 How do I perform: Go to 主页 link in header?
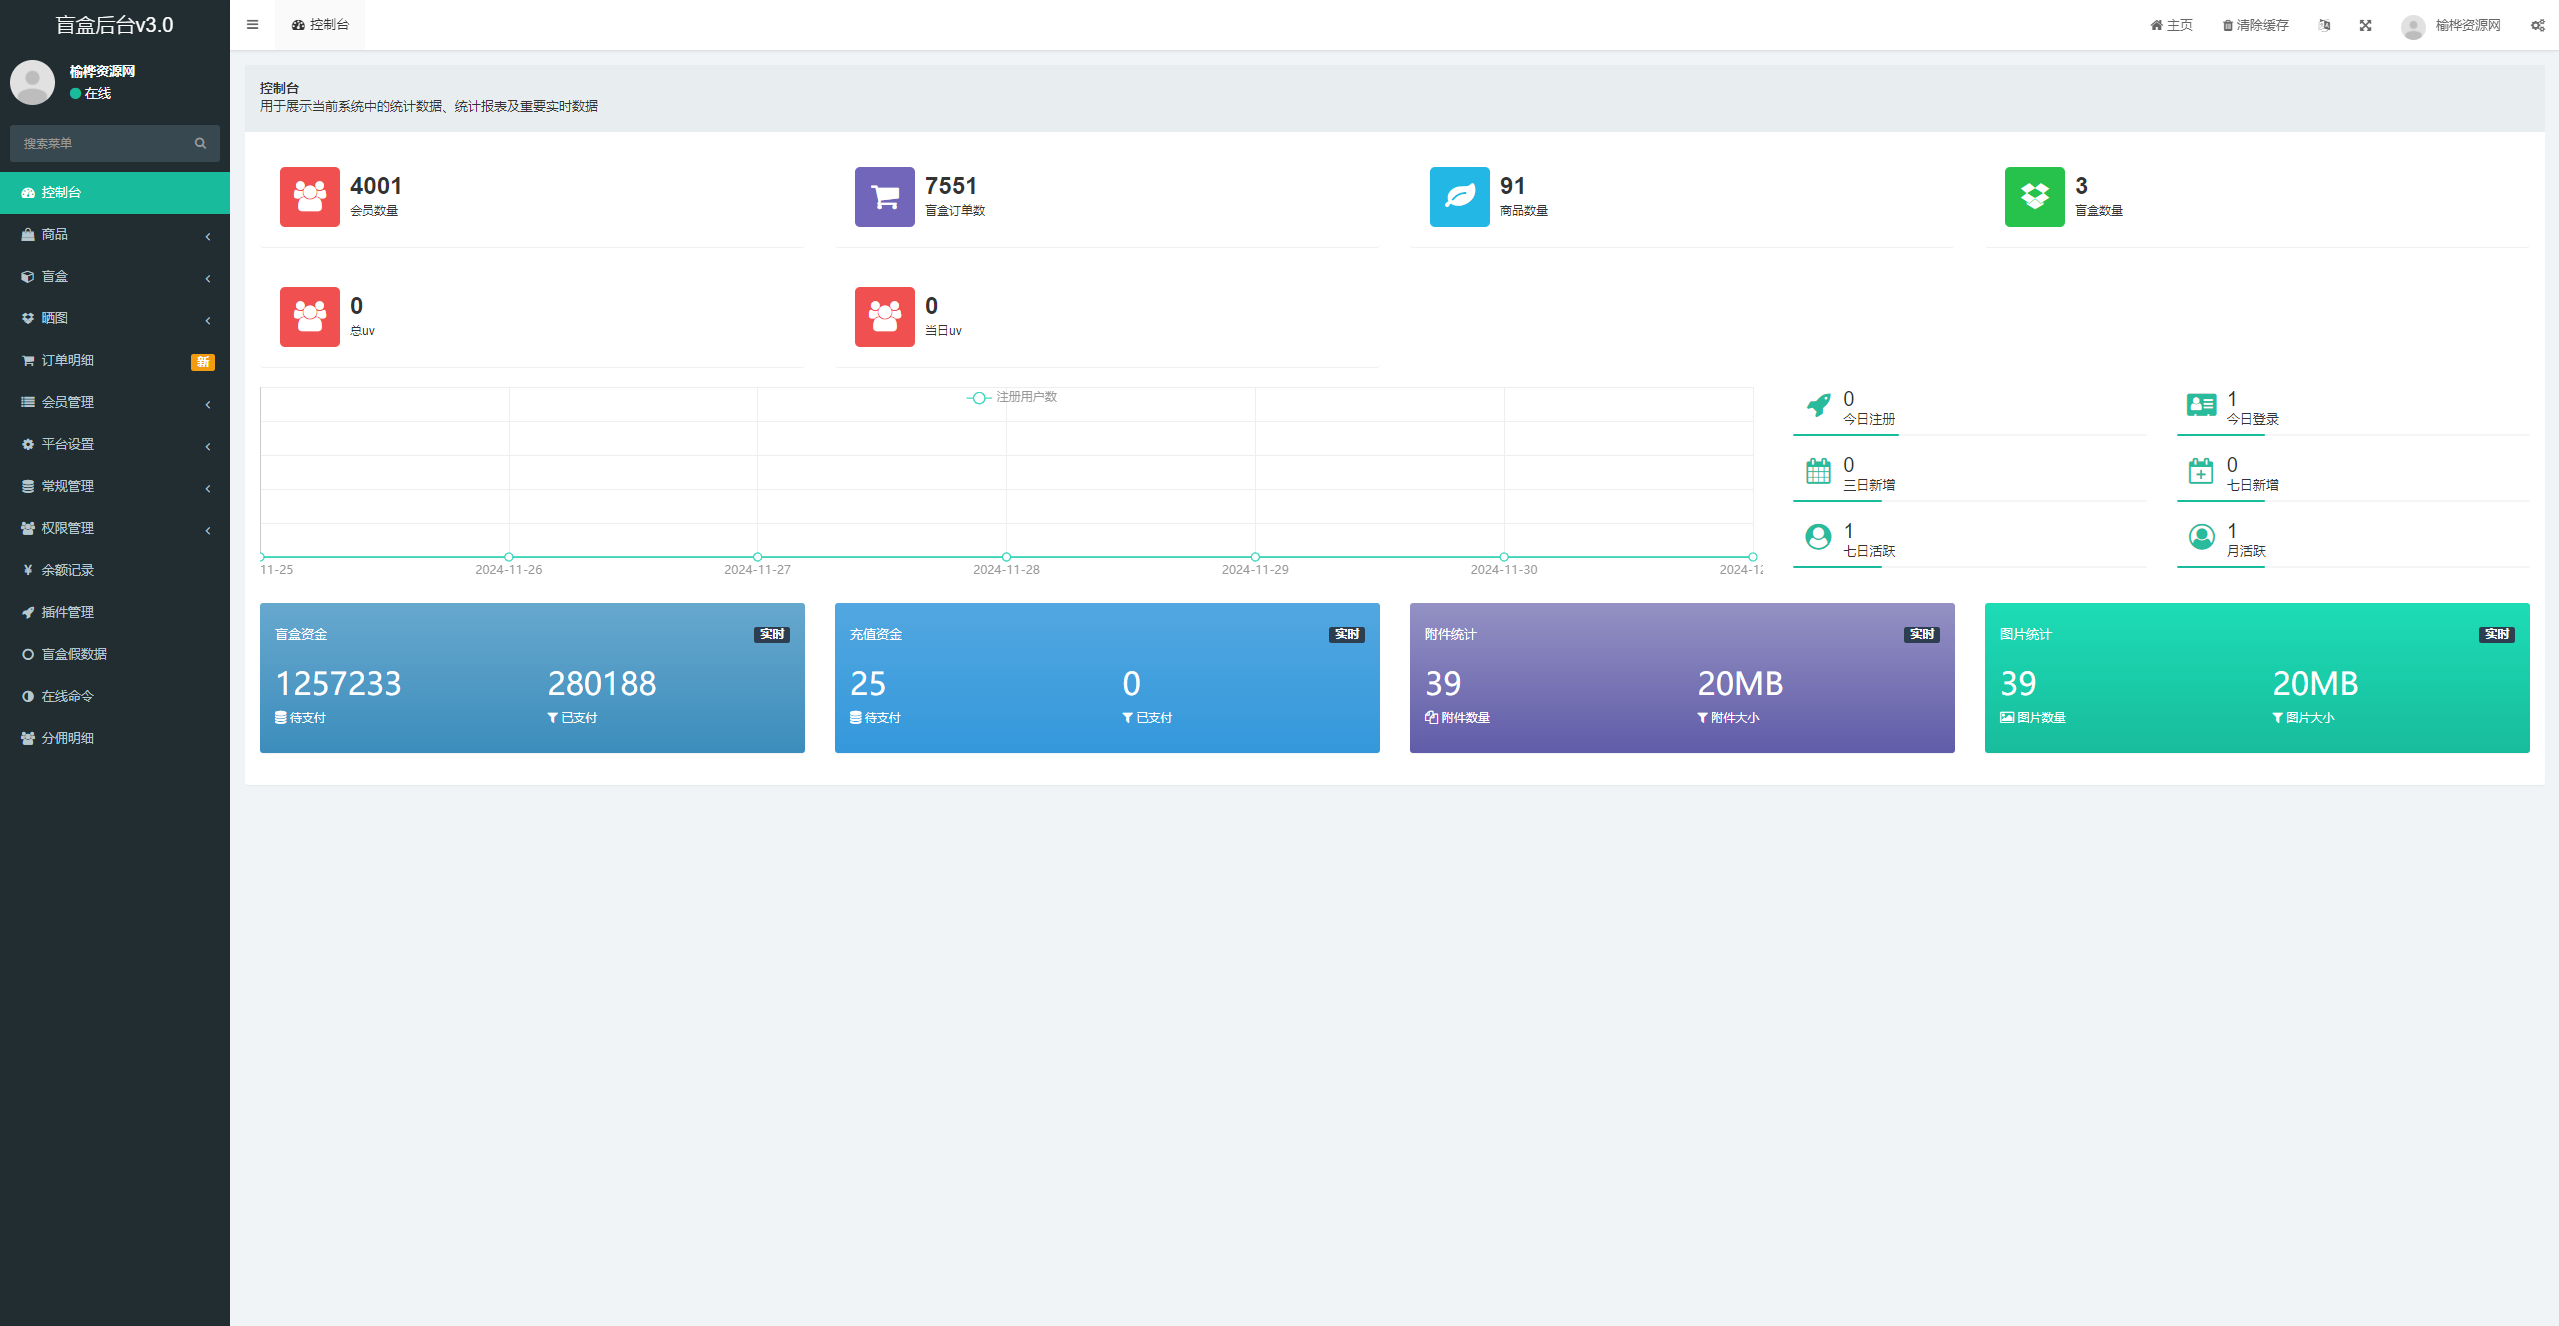(x=2171, y=25)
